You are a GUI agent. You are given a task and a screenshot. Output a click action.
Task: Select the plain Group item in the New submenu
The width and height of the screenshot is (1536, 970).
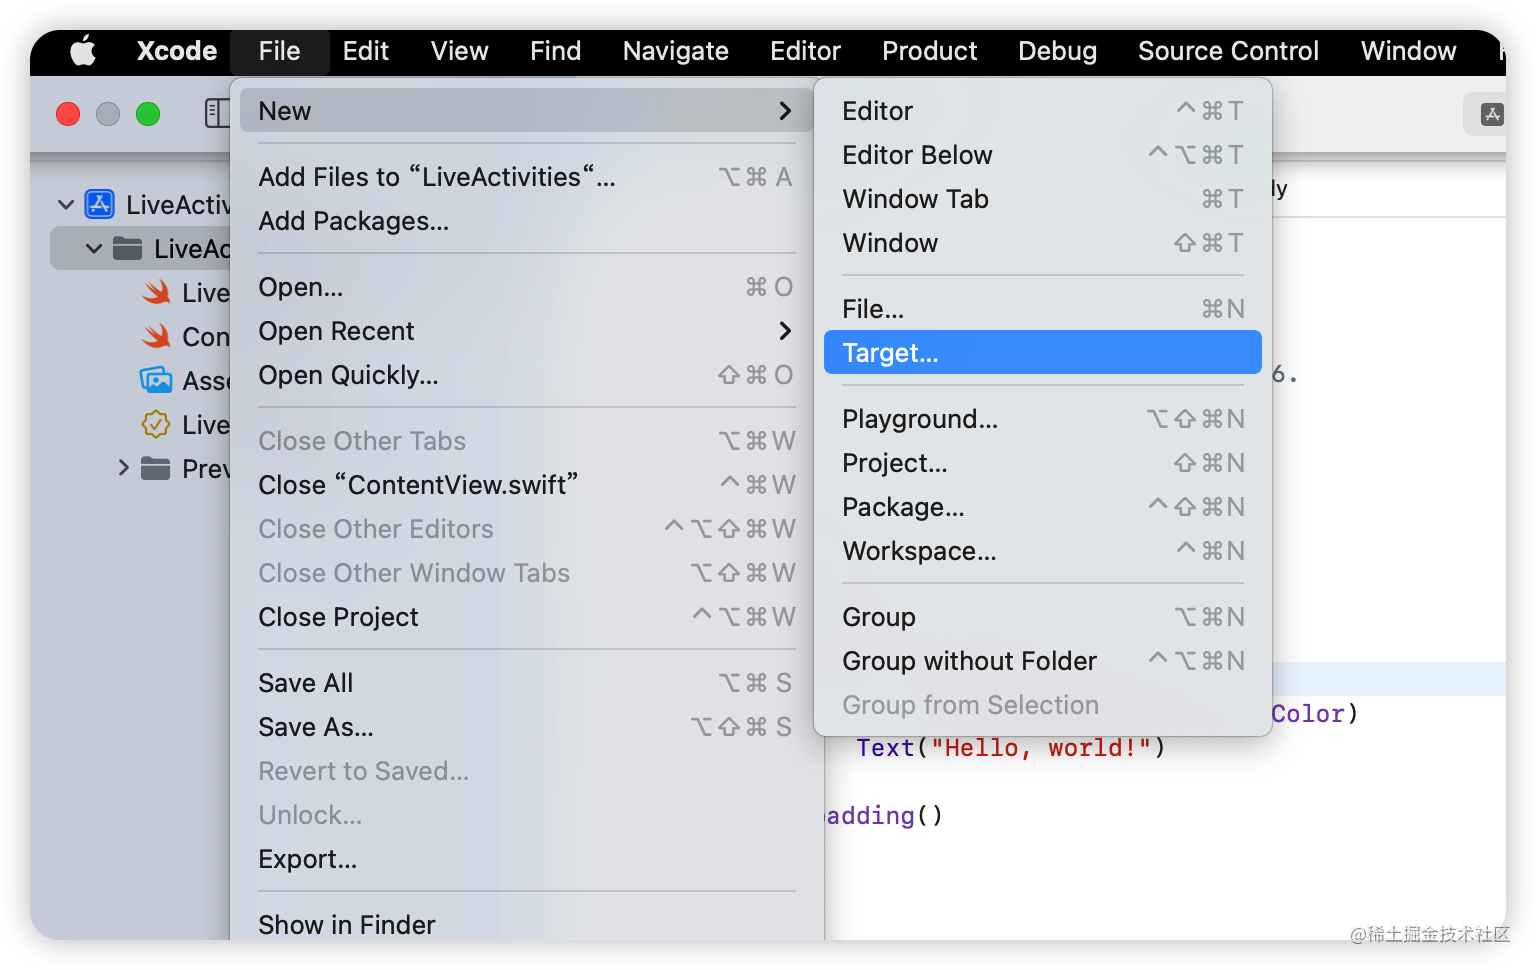pos(1043,617)
